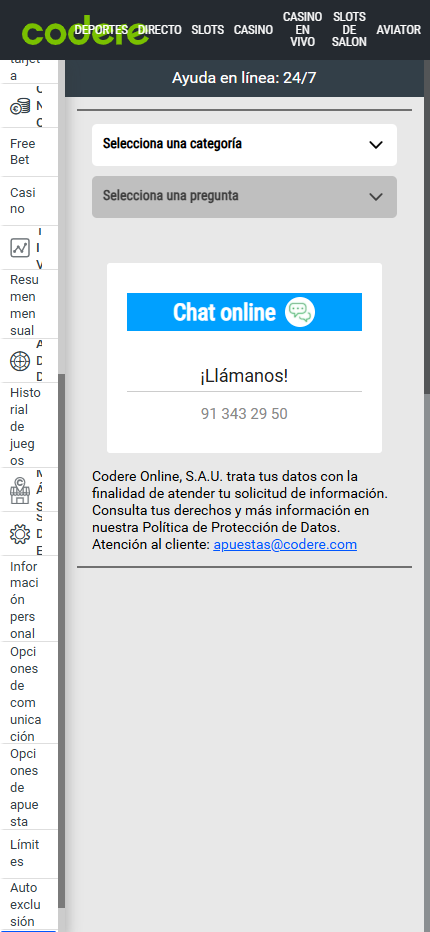This screenshot has width=430, height=932.
Task: Open Free Bet in the sidebar
Action: [29, 152]
